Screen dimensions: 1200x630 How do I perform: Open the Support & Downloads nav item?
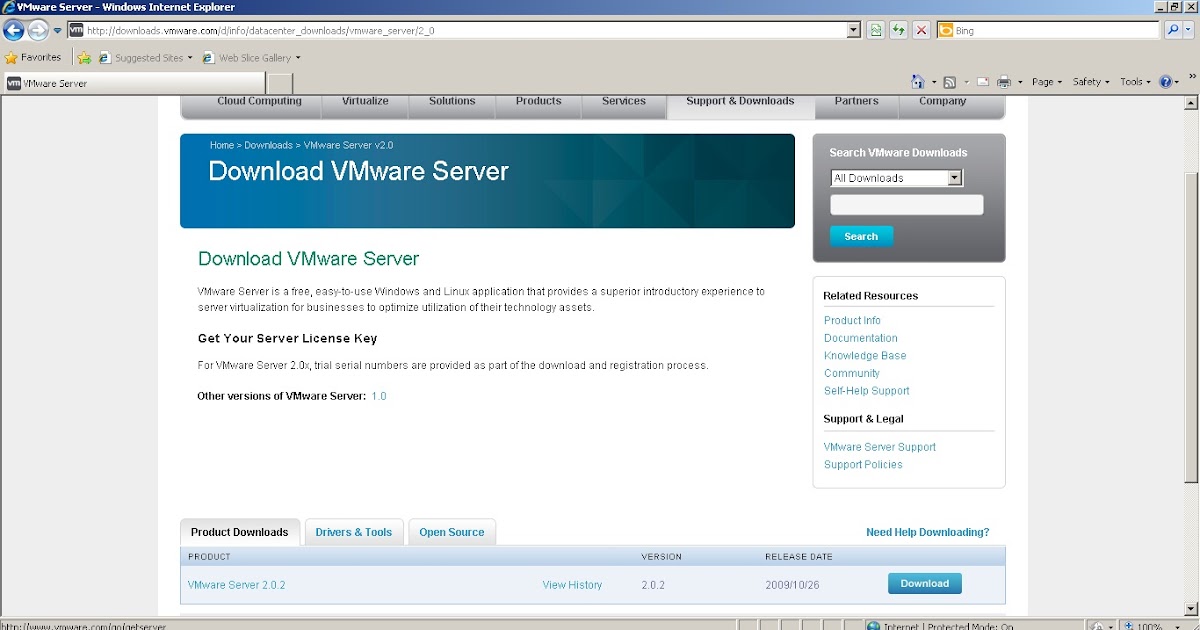point(740,101)
